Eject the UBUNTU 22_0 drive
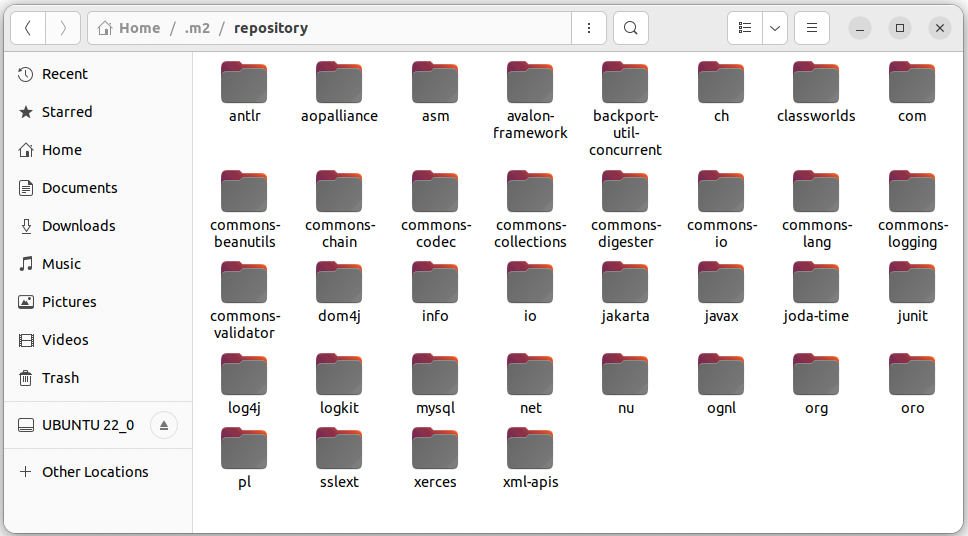This screenshot has height=536, width=968. [x=164, y=425]
